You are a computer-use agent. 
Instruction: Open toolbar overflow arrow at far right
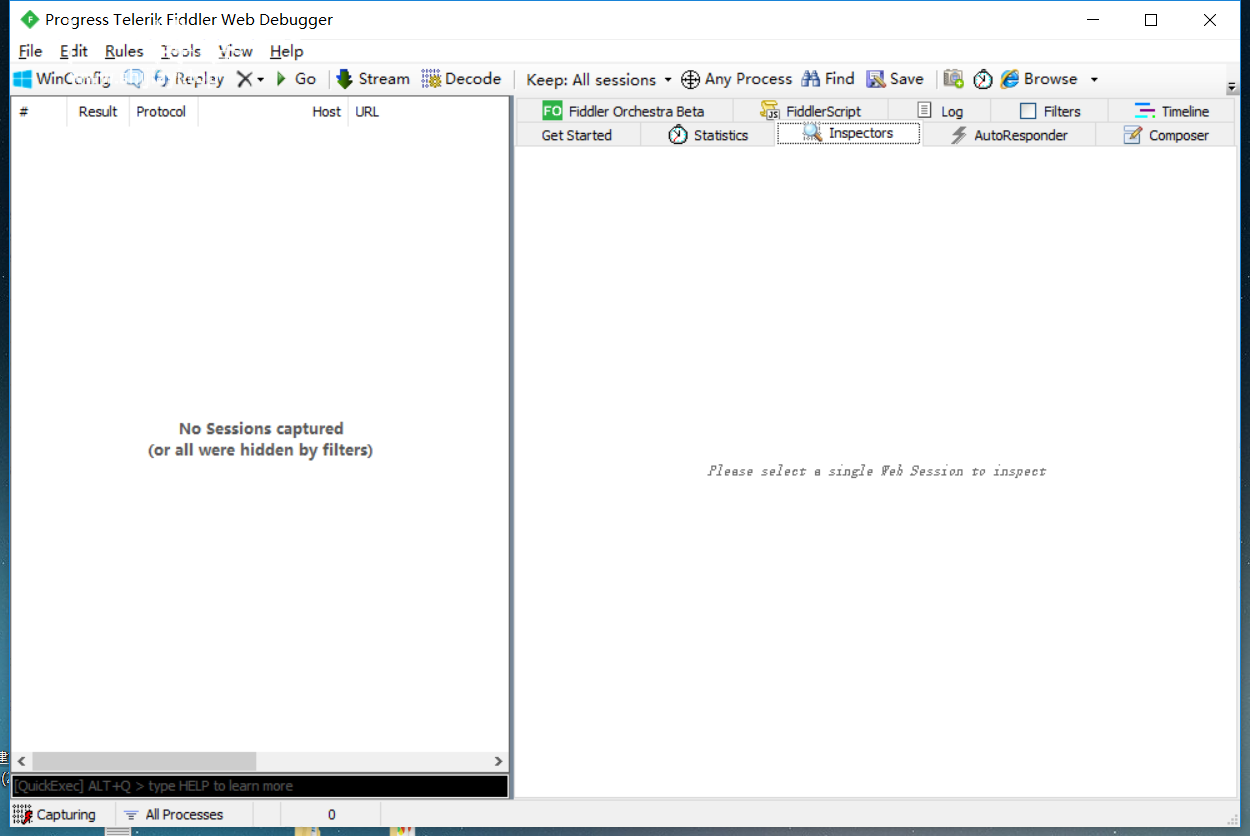(x=1231, y=88)
